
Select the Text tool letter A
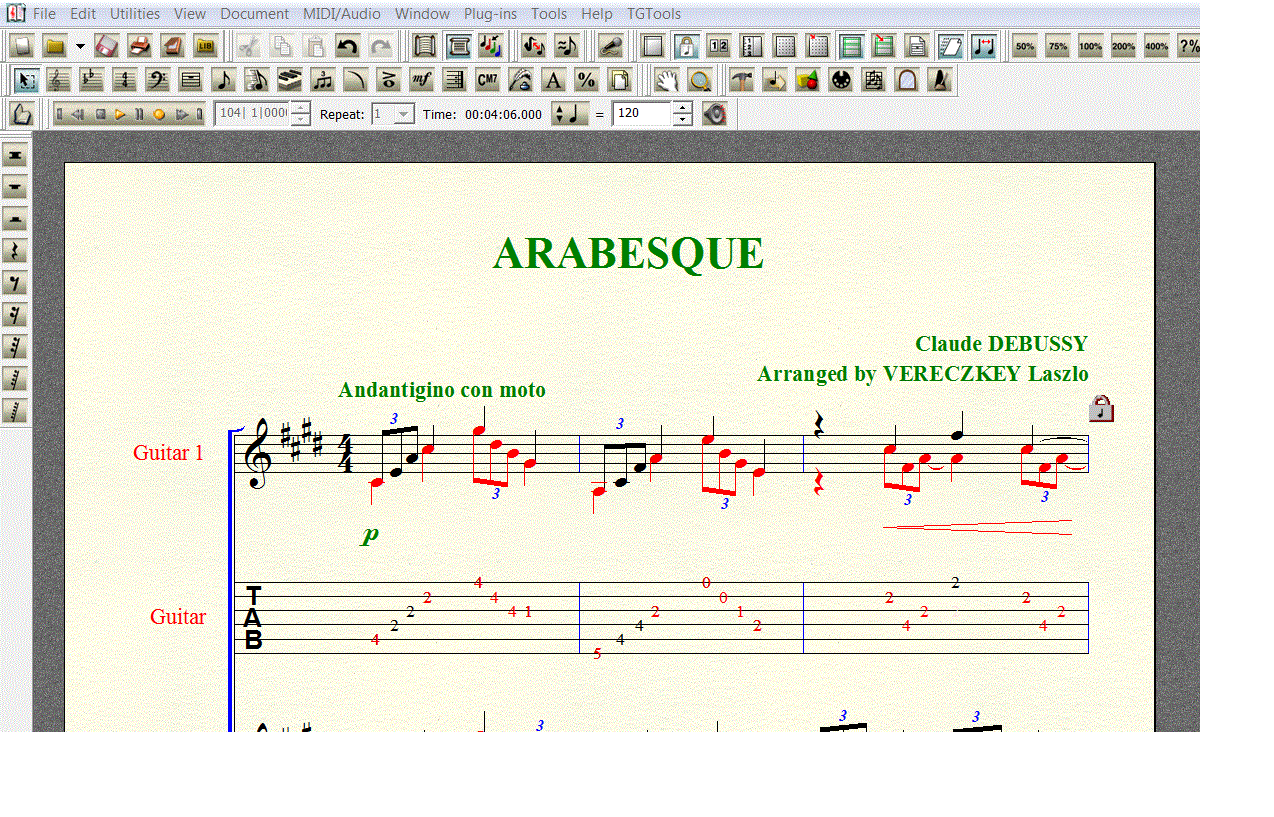(553, 80)
